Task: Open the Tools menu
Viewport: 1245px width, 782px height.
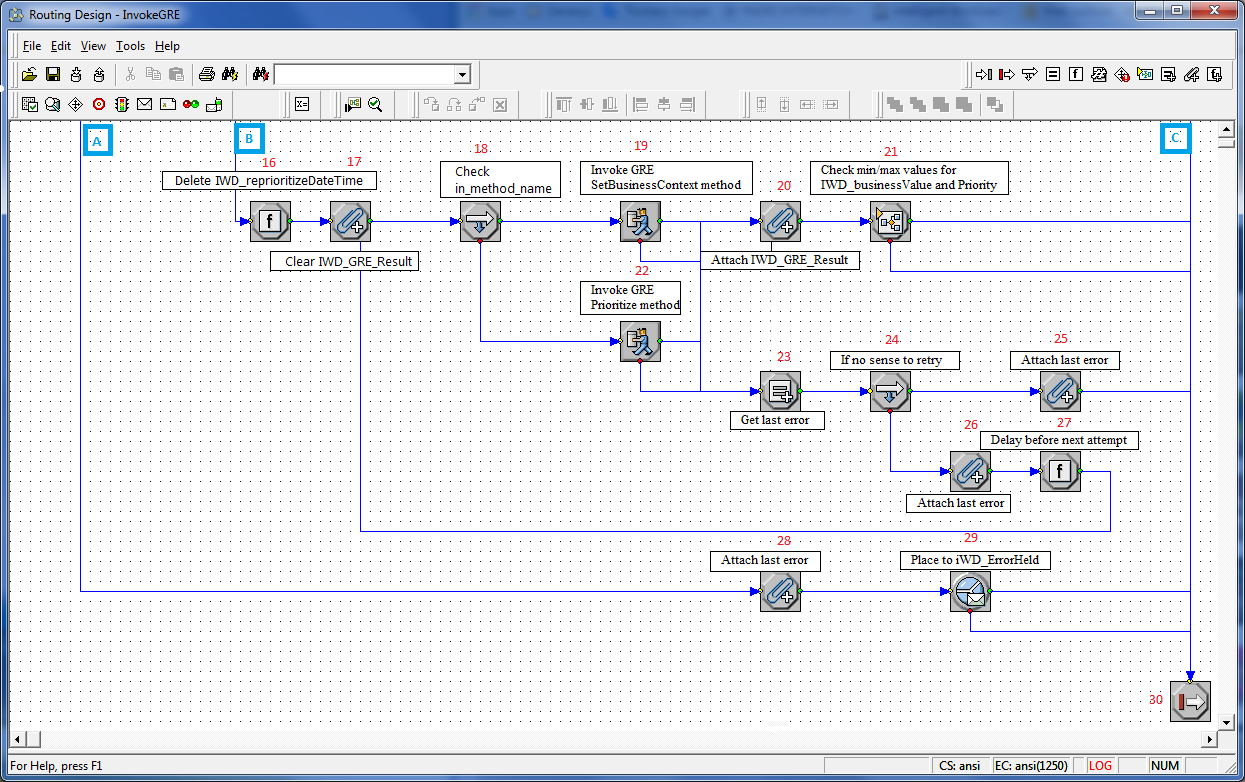Action: pos(130,46)
